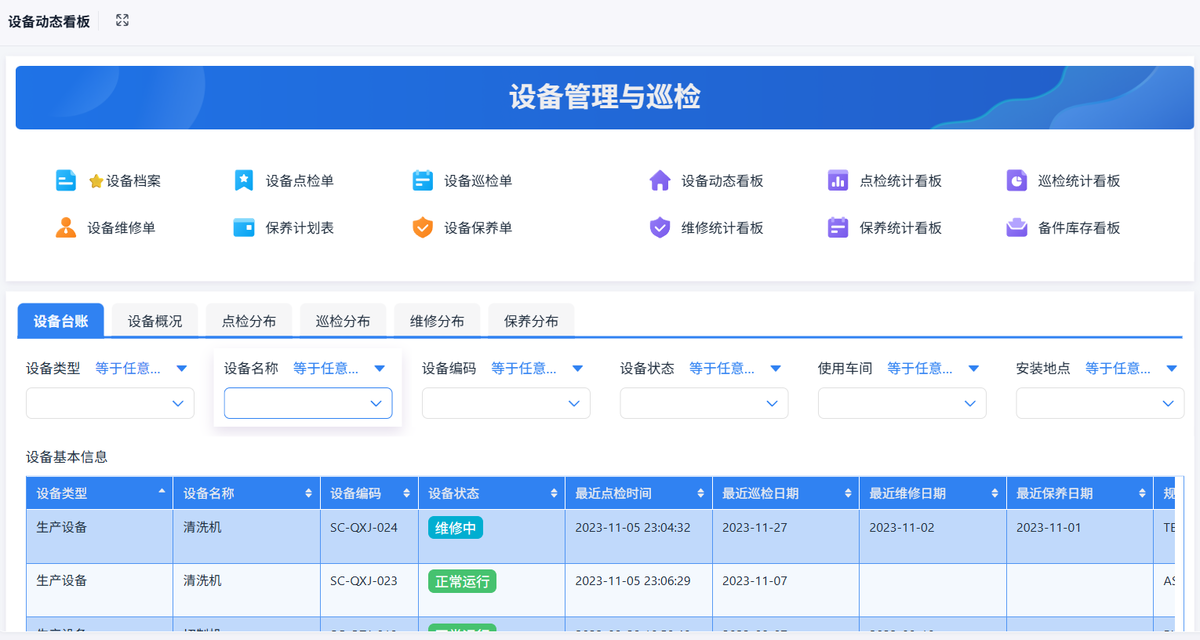Click the 设备动态看板 home icon

tap(660, 181)
